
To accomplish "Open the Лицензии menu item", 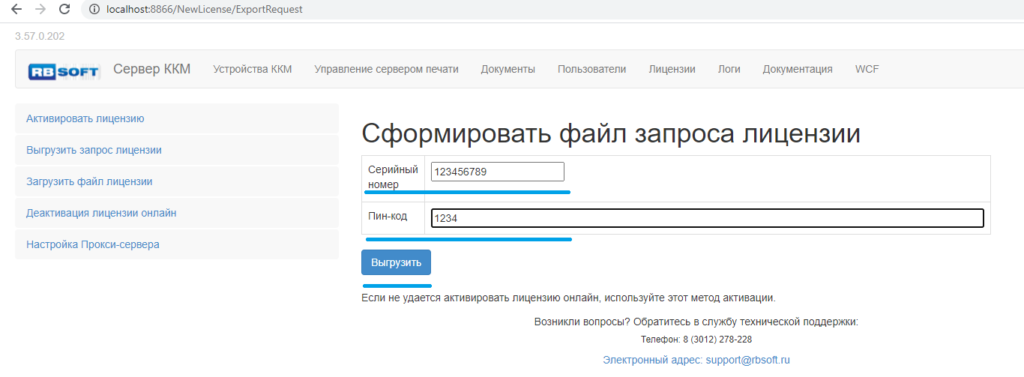I will coord(672,69).
